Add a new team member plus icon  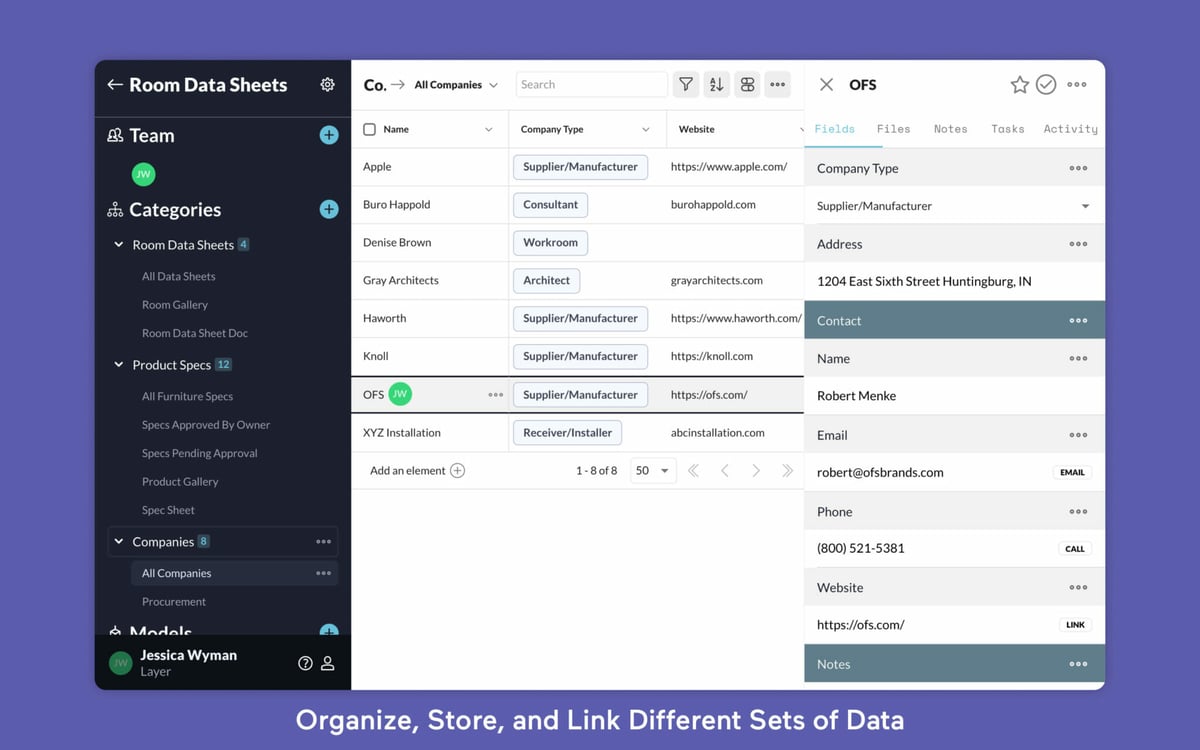coord(328,135)
